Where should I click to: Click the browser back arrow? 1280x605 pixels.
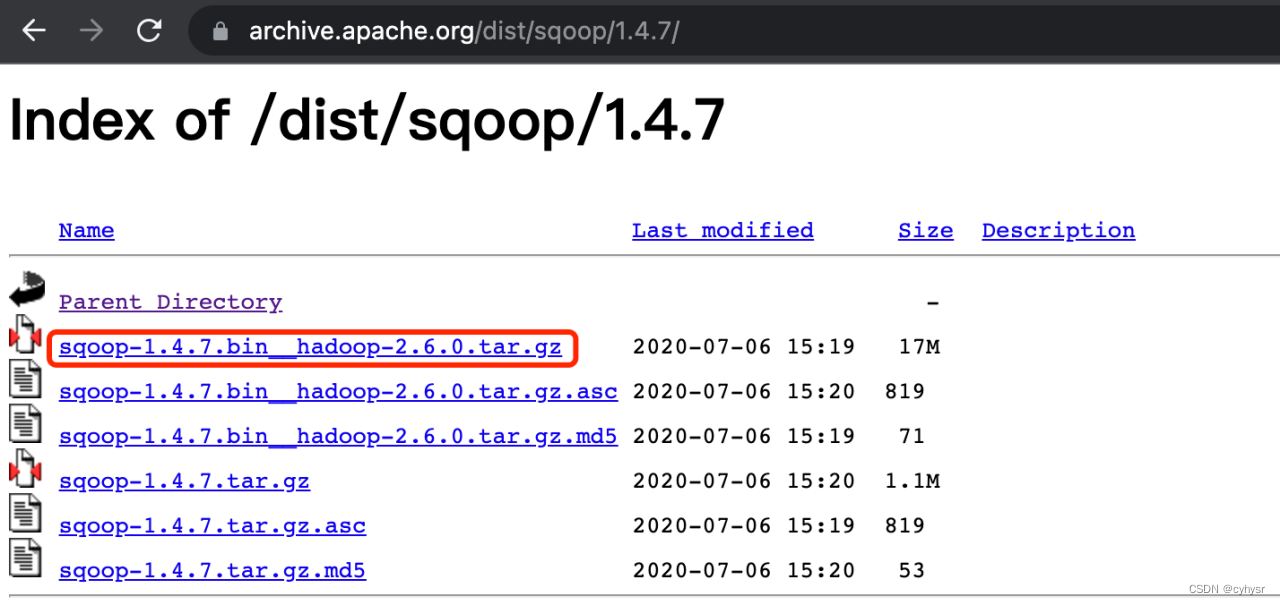tap(34, 31)
